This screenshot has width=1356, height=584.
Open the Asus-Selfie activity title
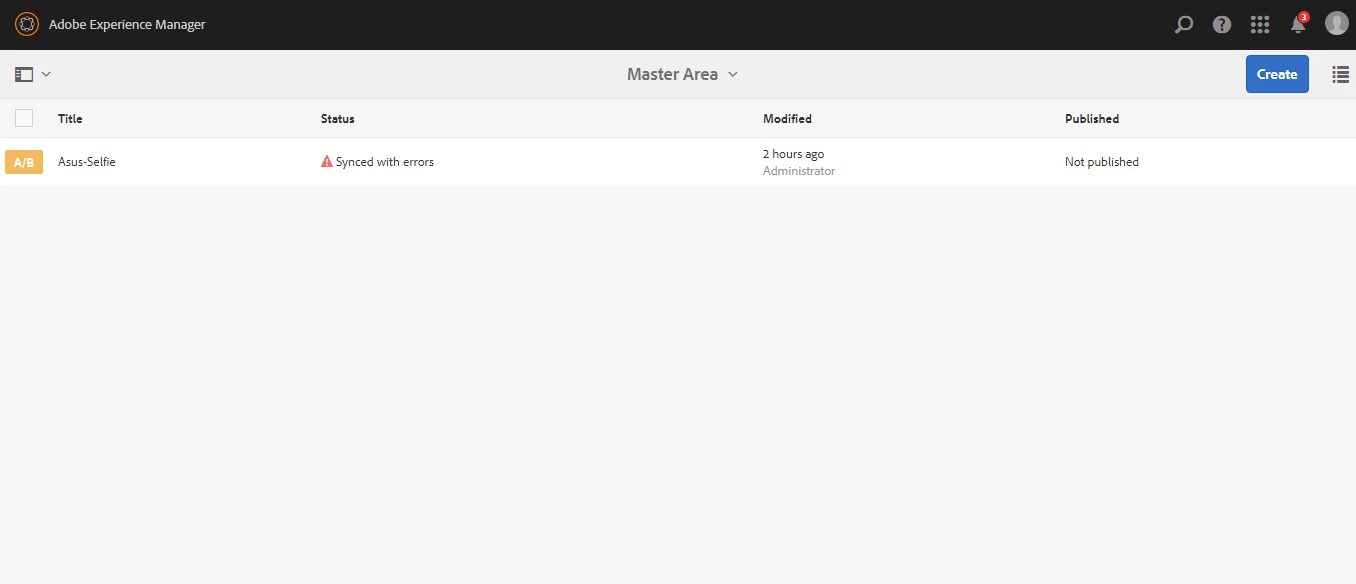(x=87, y=161)
